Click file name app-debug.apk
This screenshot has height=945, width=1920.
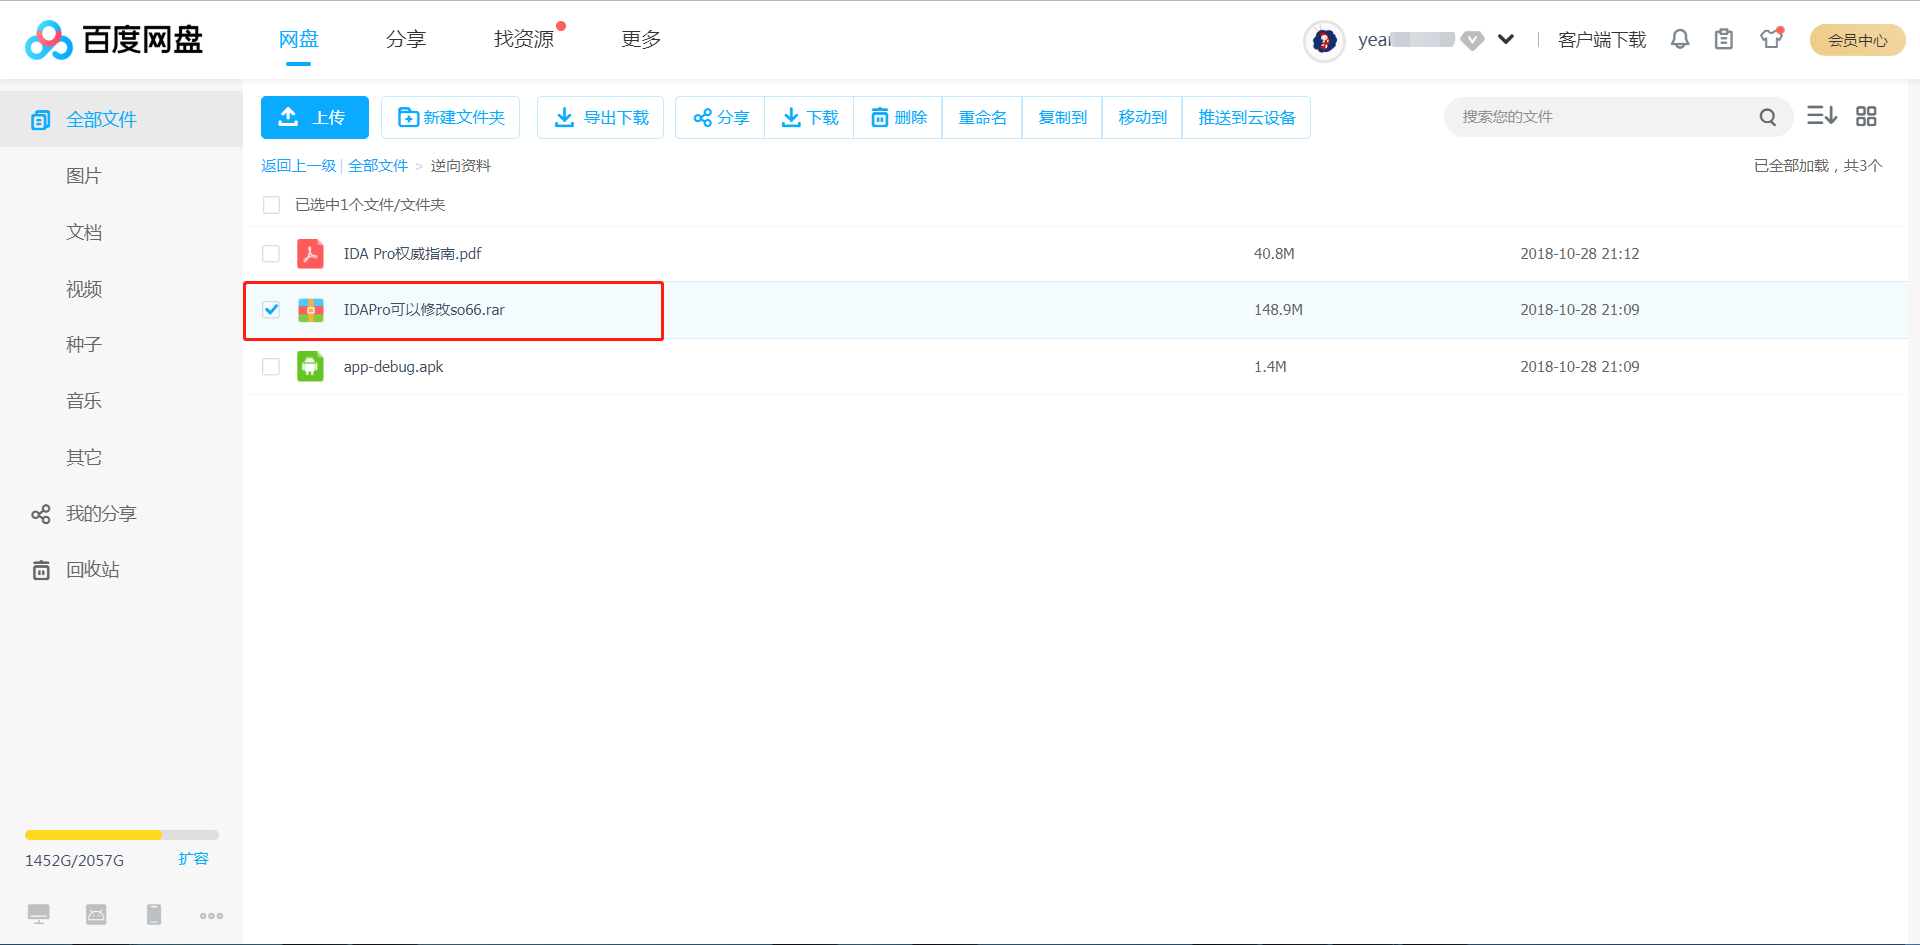[x=393, y=367]
